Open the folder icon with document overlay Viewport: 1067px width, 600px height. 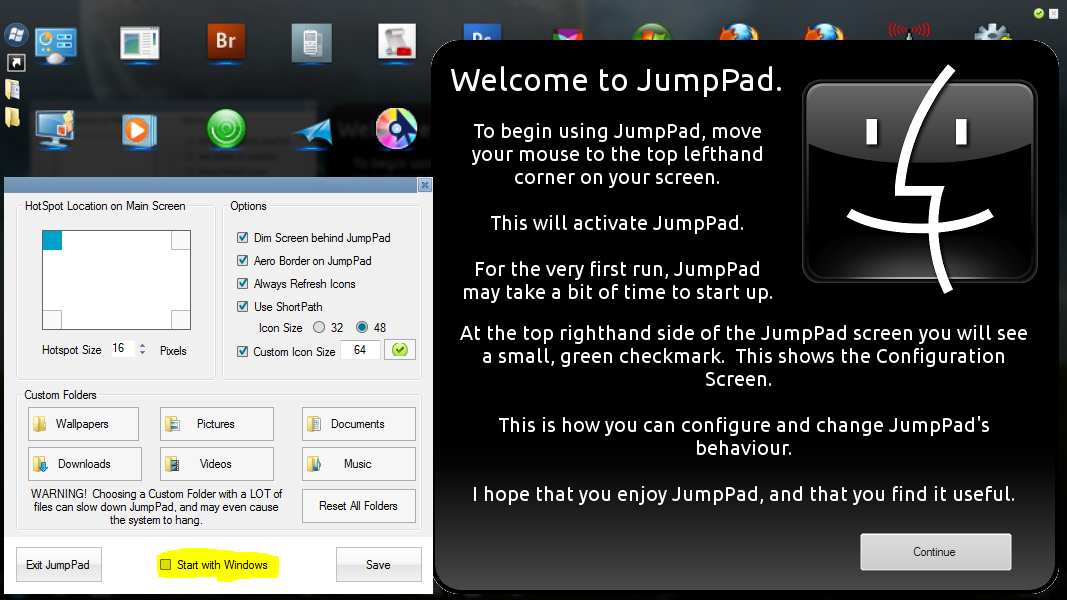coord(13,89)
